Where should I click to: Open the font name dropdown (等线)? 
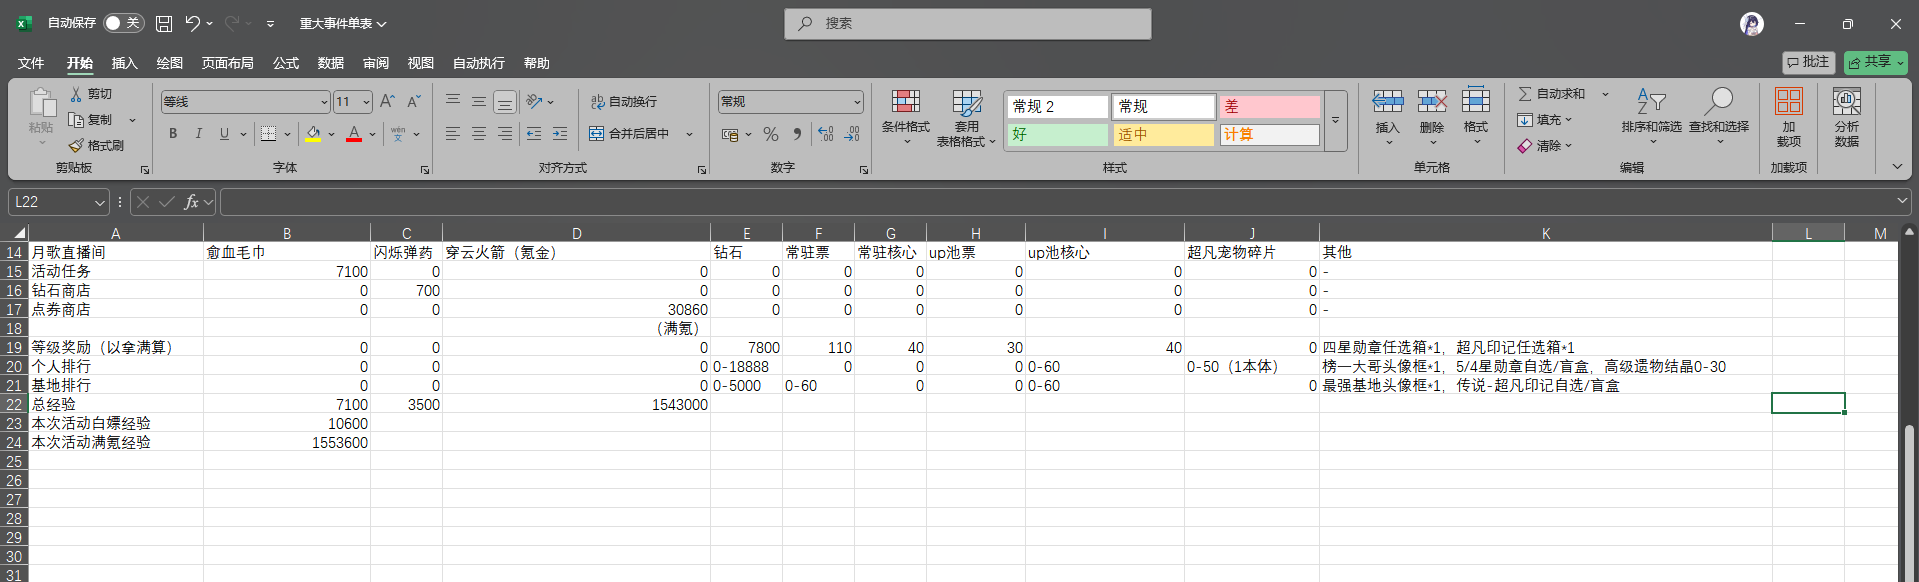(324, 102)
